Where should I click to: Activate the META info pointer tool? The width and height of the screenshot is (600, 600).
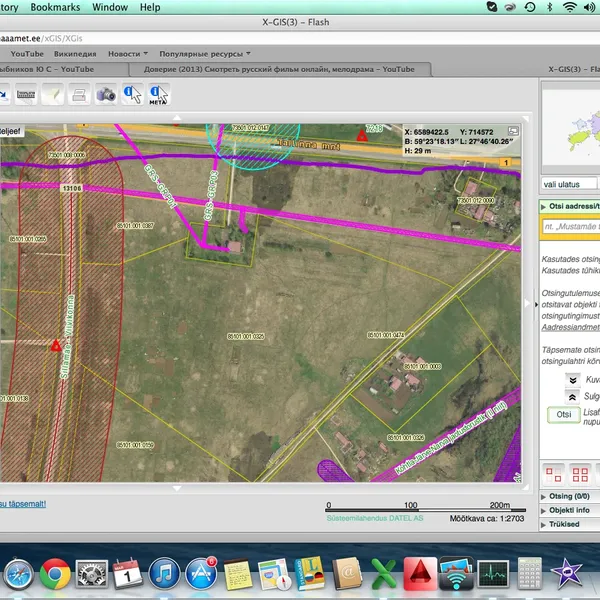[x=159, y=94]
